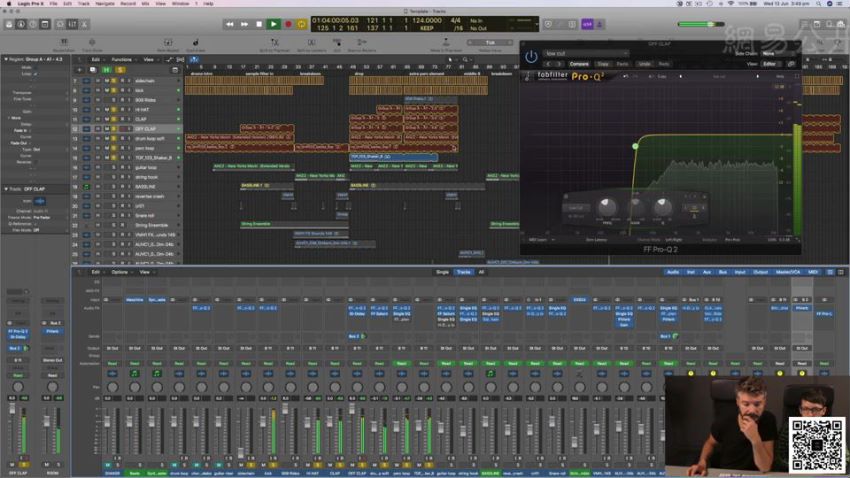Image resolution: width=850 pixels, height=478 pixels.
Task: Click the plugin link chain icon
Action: click(x=791, y=64)
